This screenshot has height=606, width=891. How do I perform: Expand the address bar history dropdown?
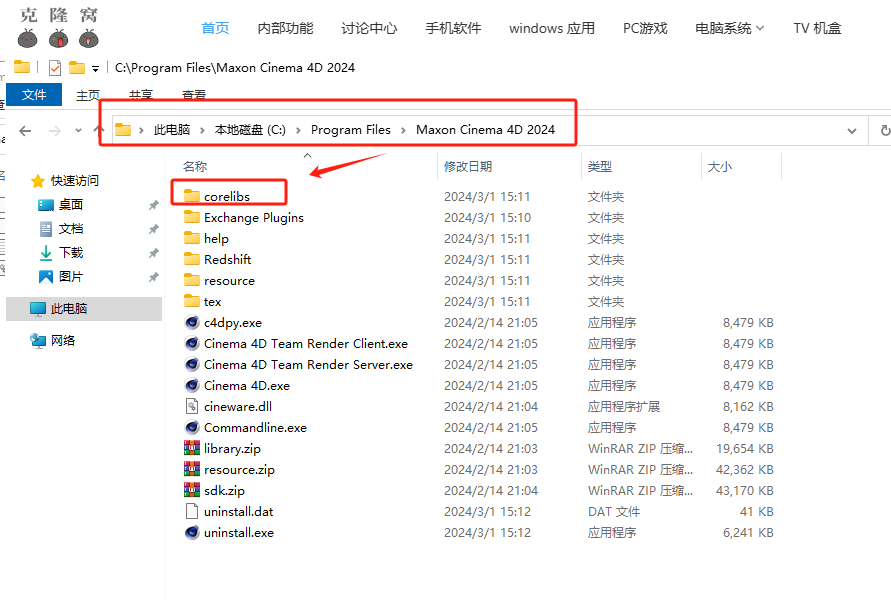pos(852,131)
